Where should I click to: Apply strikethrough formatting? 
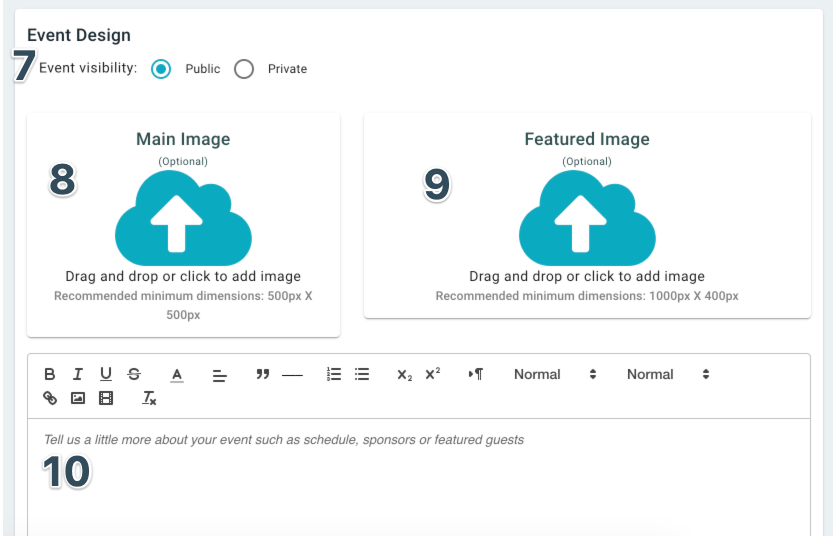point(134,374)
